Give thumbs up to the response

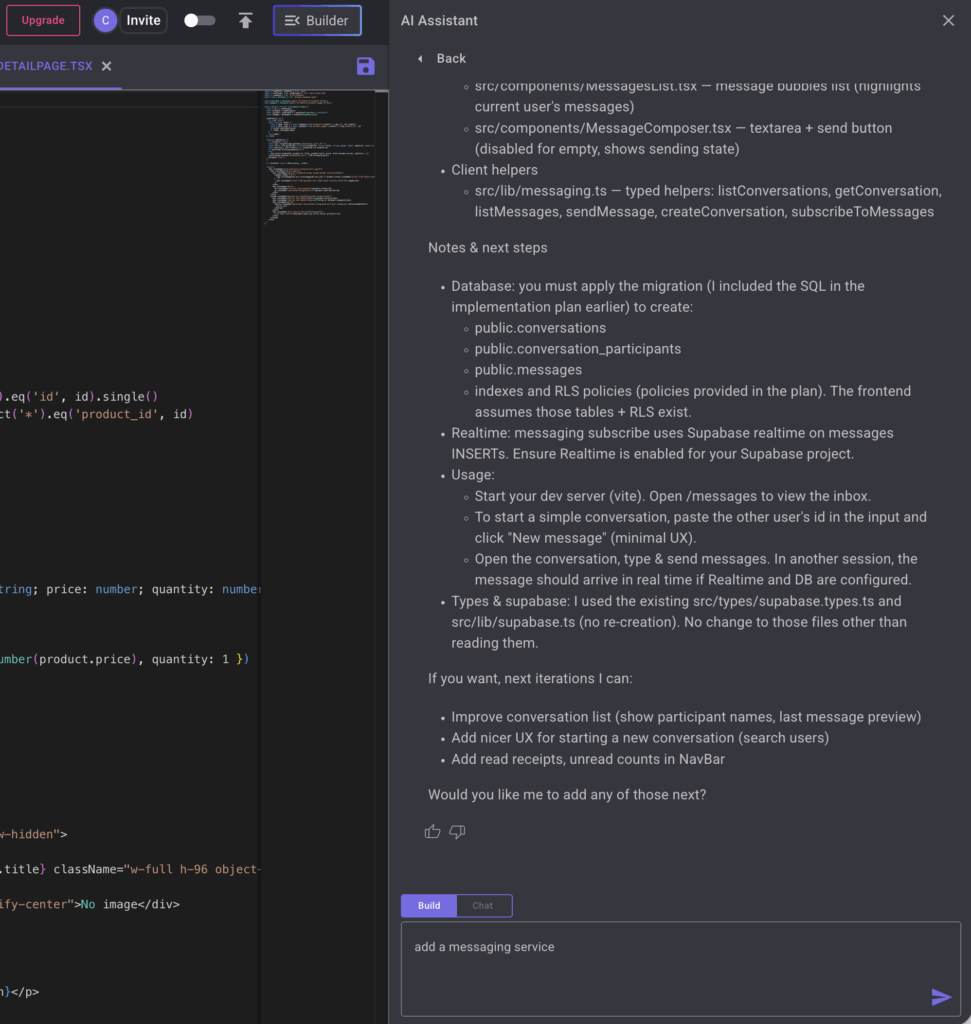(x=432, y=831)
